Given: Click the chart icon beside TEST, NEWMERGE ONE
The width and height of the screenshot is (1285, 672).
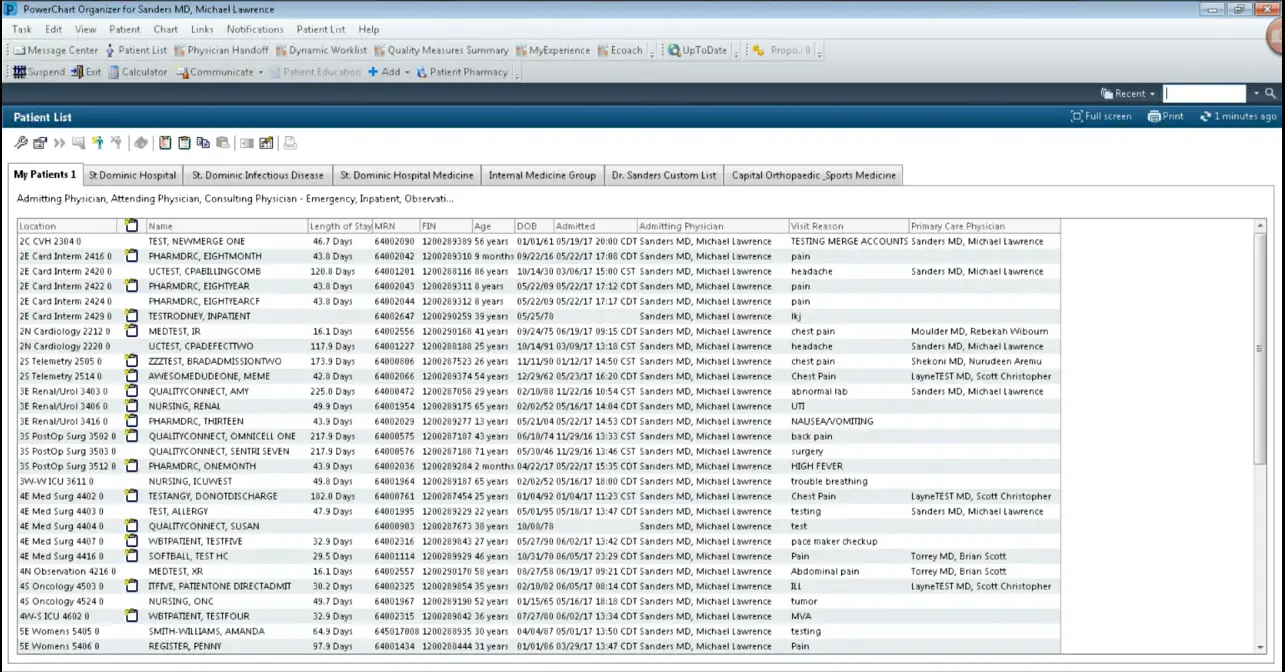Looking at the screenshot, I should pyautogui.click(x=132, y=241).
